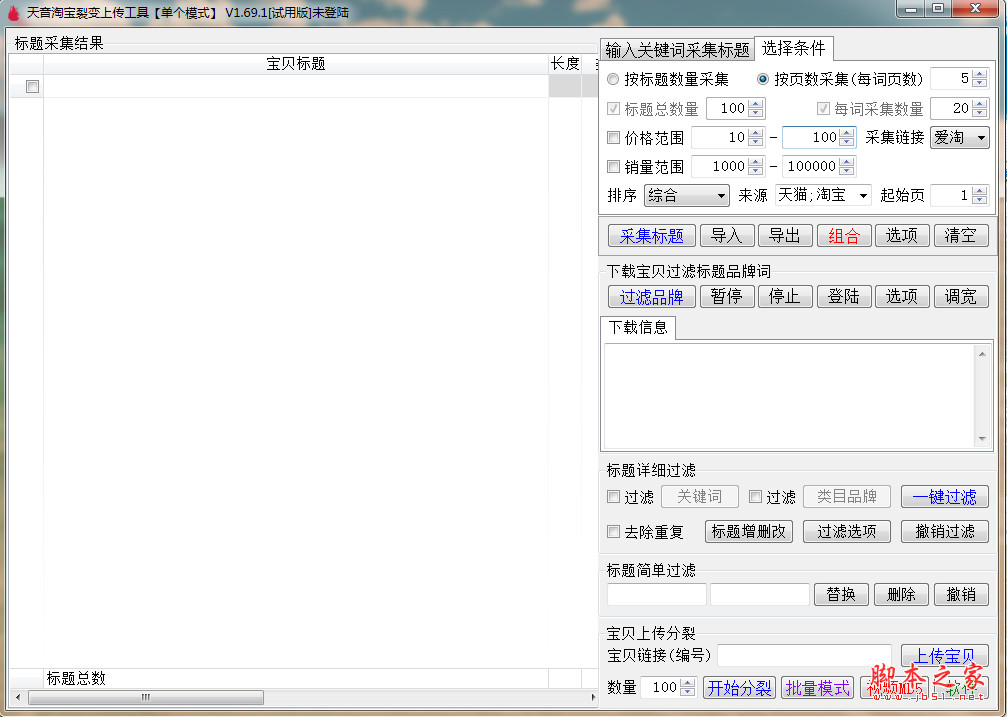
Task: Click the red flame app icon in title bar
Action: coord(13,13)
